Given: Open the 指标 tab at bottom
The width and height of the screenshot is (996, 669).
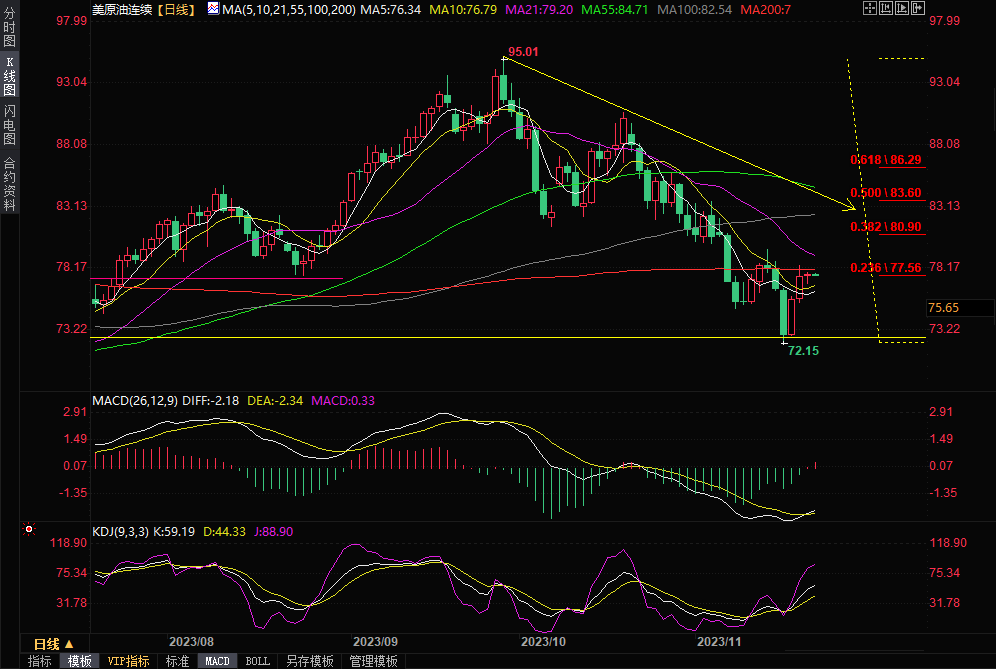Looking at the screenshot, I should coord(39,661).
